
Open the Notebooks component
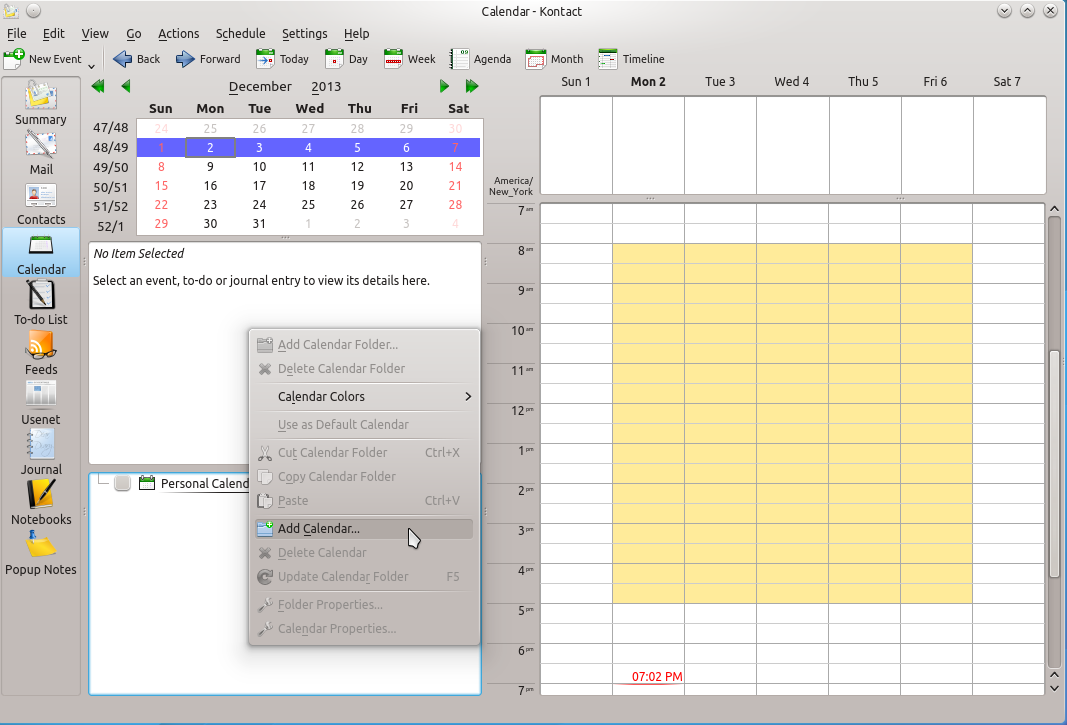coord(41,504)
